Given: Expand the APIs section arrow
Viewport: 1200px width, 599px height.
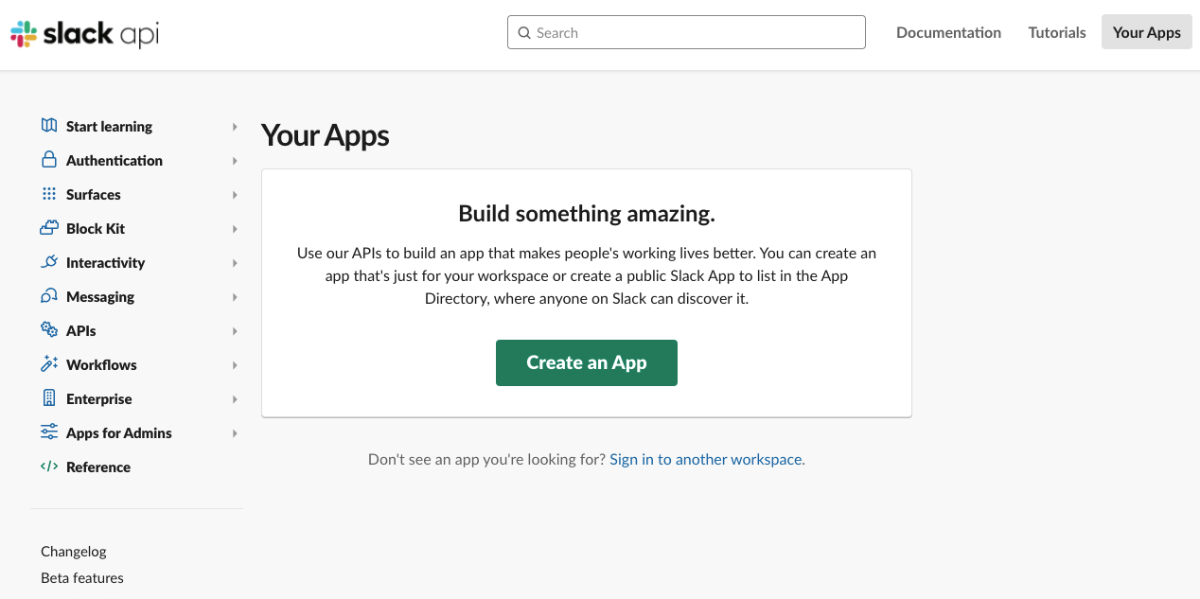Looking at the screenshot, I should click(235, 331).
